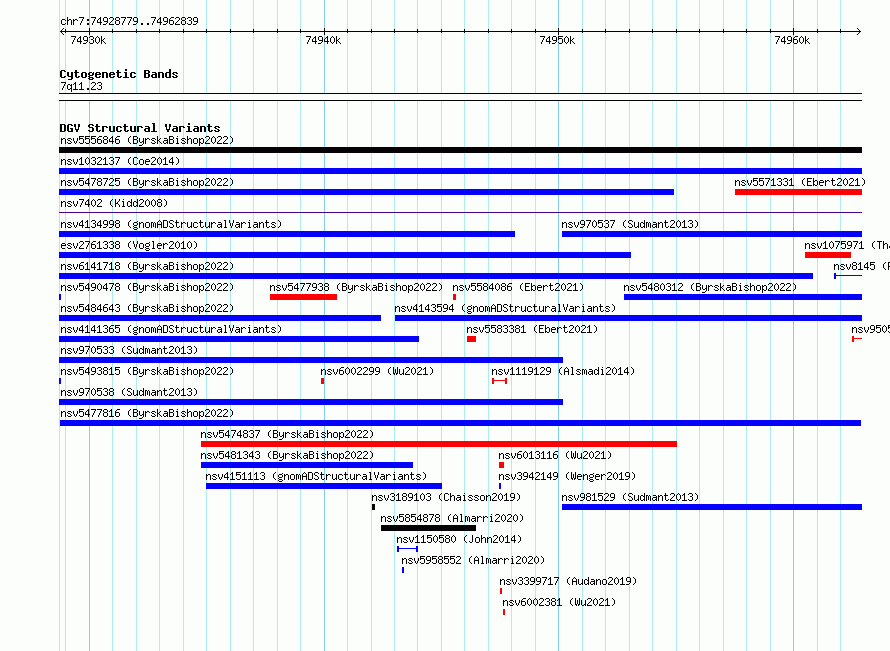Click the 74950k ruler position
Image resolution: width=890 pixels, height=651 pixels.
click(557, 40)
